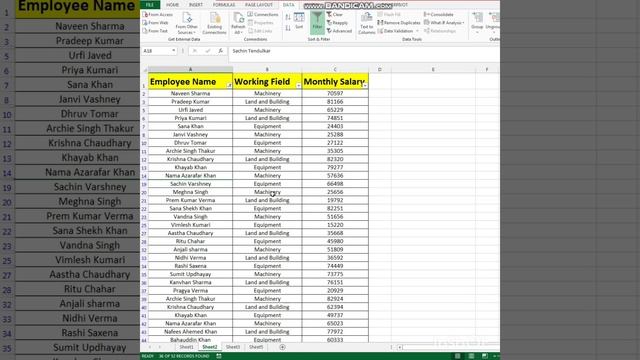This screenshot has width=640, height=360.
Task: Click the Consolidate command
Action: point(439,15)
